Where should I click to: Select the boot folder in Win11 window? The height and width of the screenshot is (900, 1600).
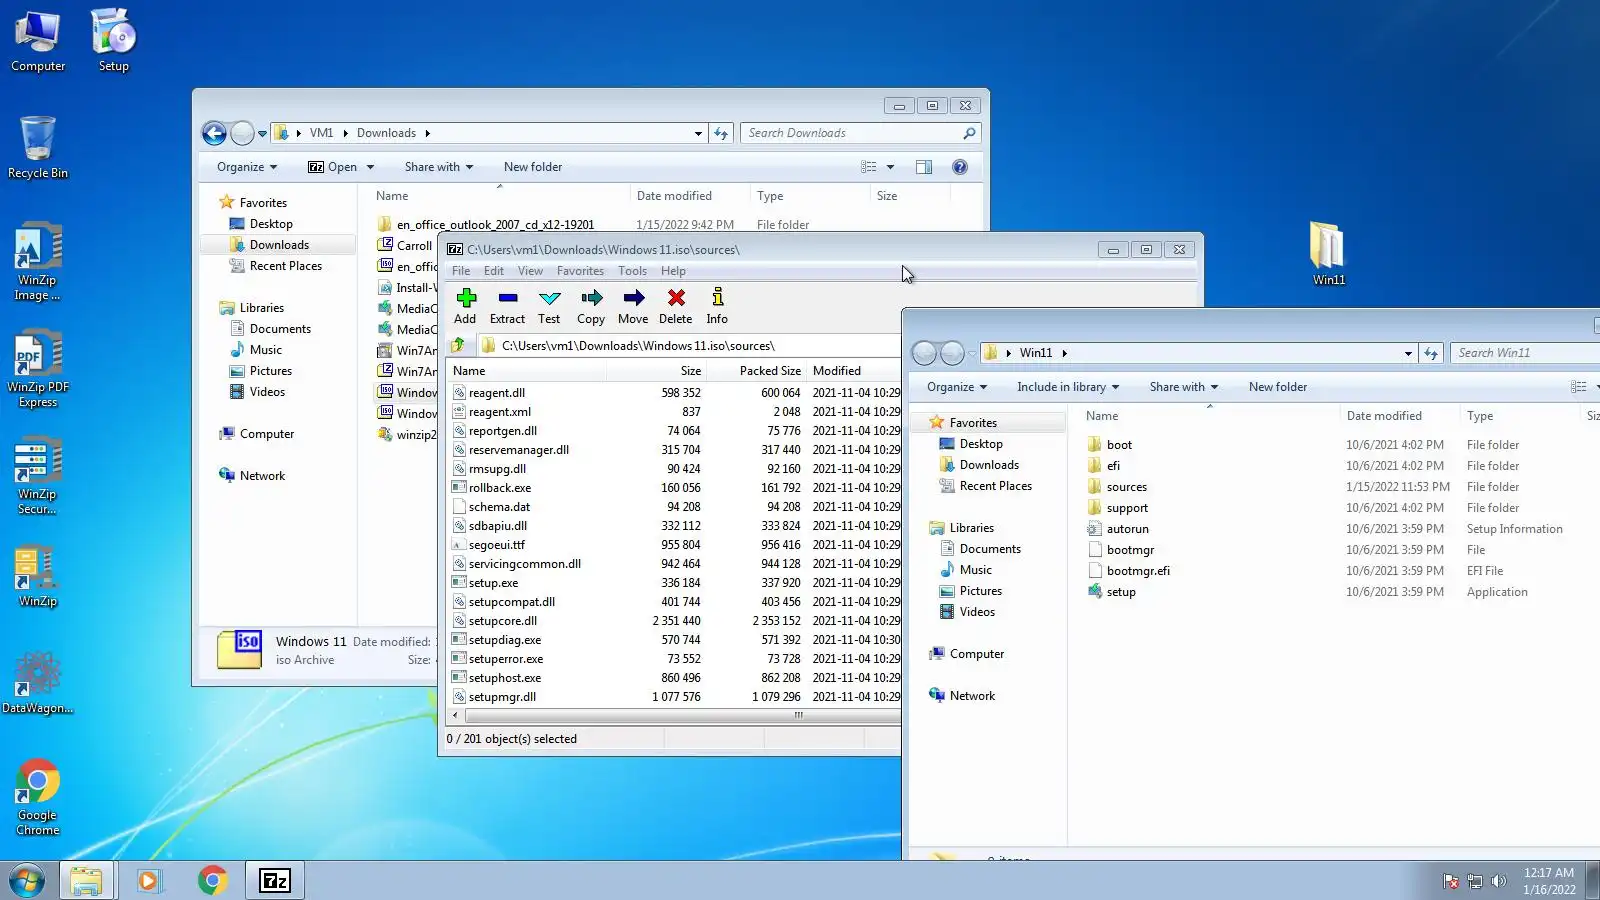coord(1119,445)
